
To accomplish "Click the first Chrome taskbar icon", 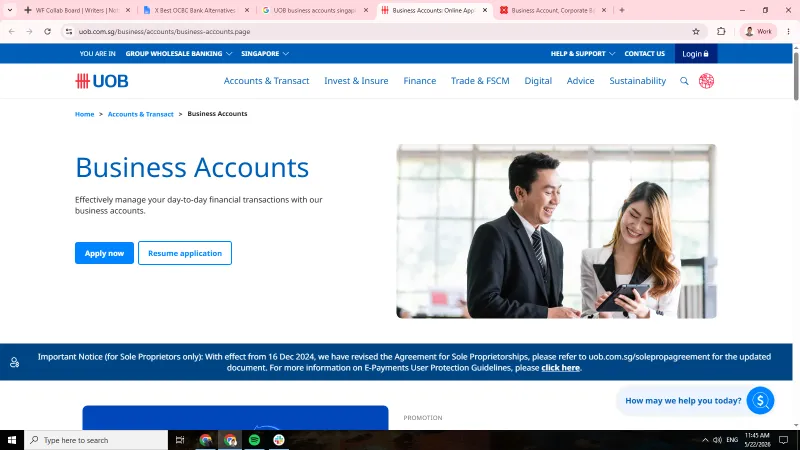I will [206, 440].
